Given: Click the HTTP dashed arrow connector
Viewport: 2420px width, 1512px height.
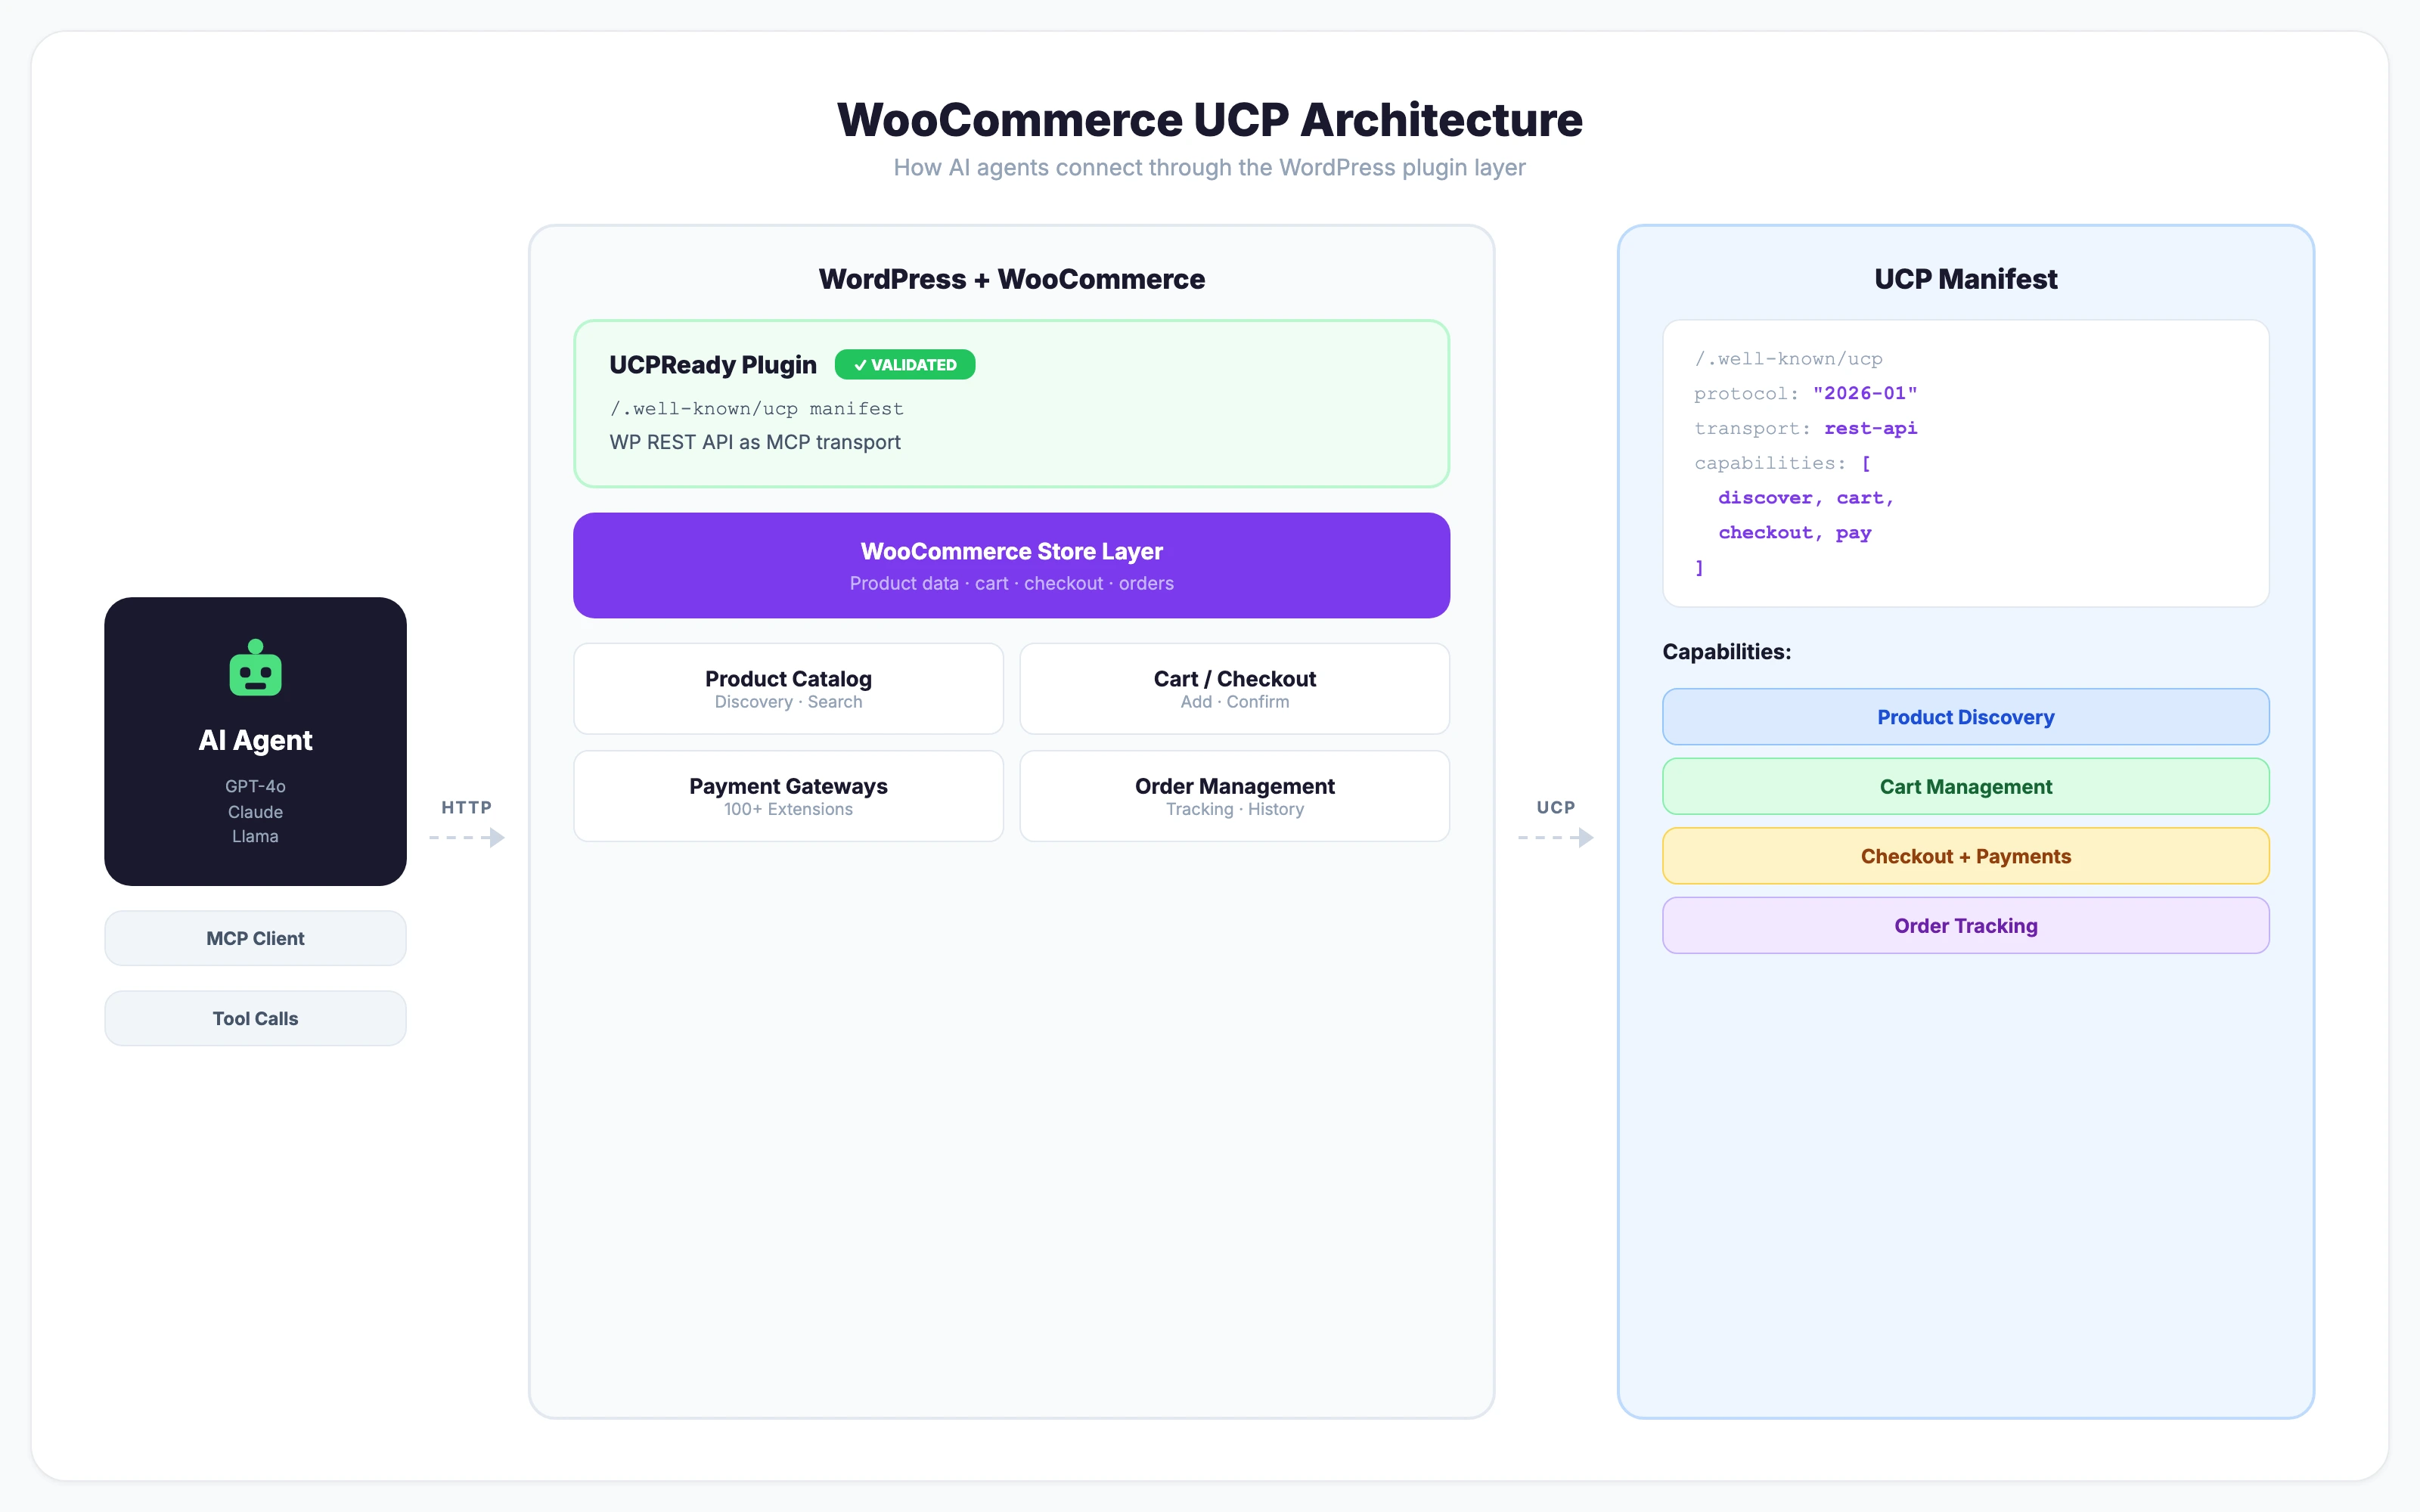Looking at the screenshot, I should coord(467,838).
